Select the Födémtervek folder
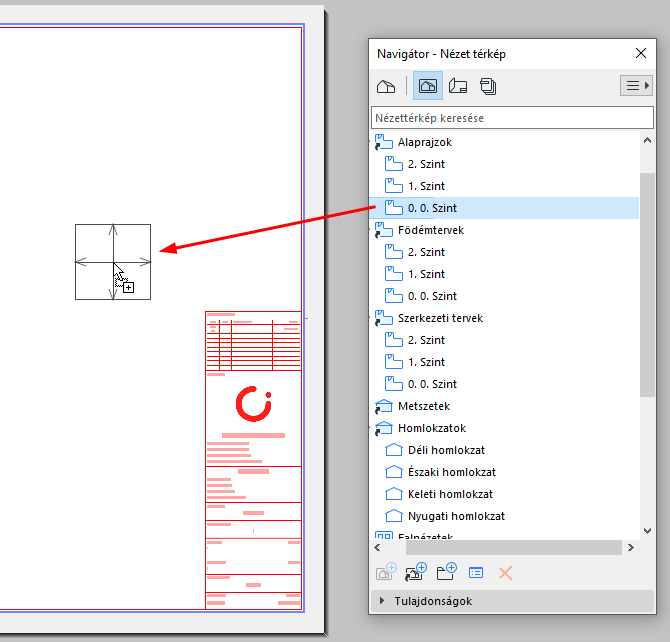The image size is (670, 642). tap(431, 230)
